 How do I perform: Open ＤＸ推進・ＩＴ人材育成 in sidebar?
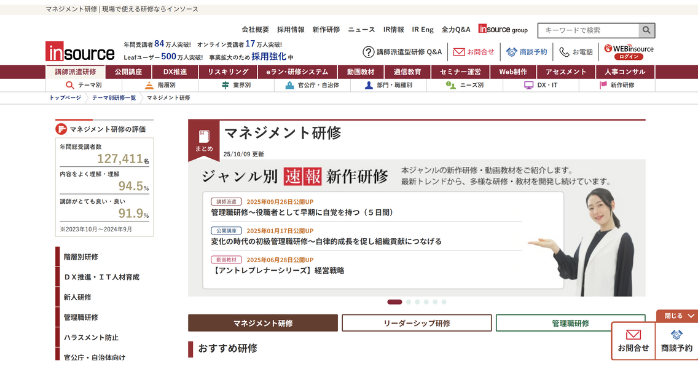(x=101, y=277)
